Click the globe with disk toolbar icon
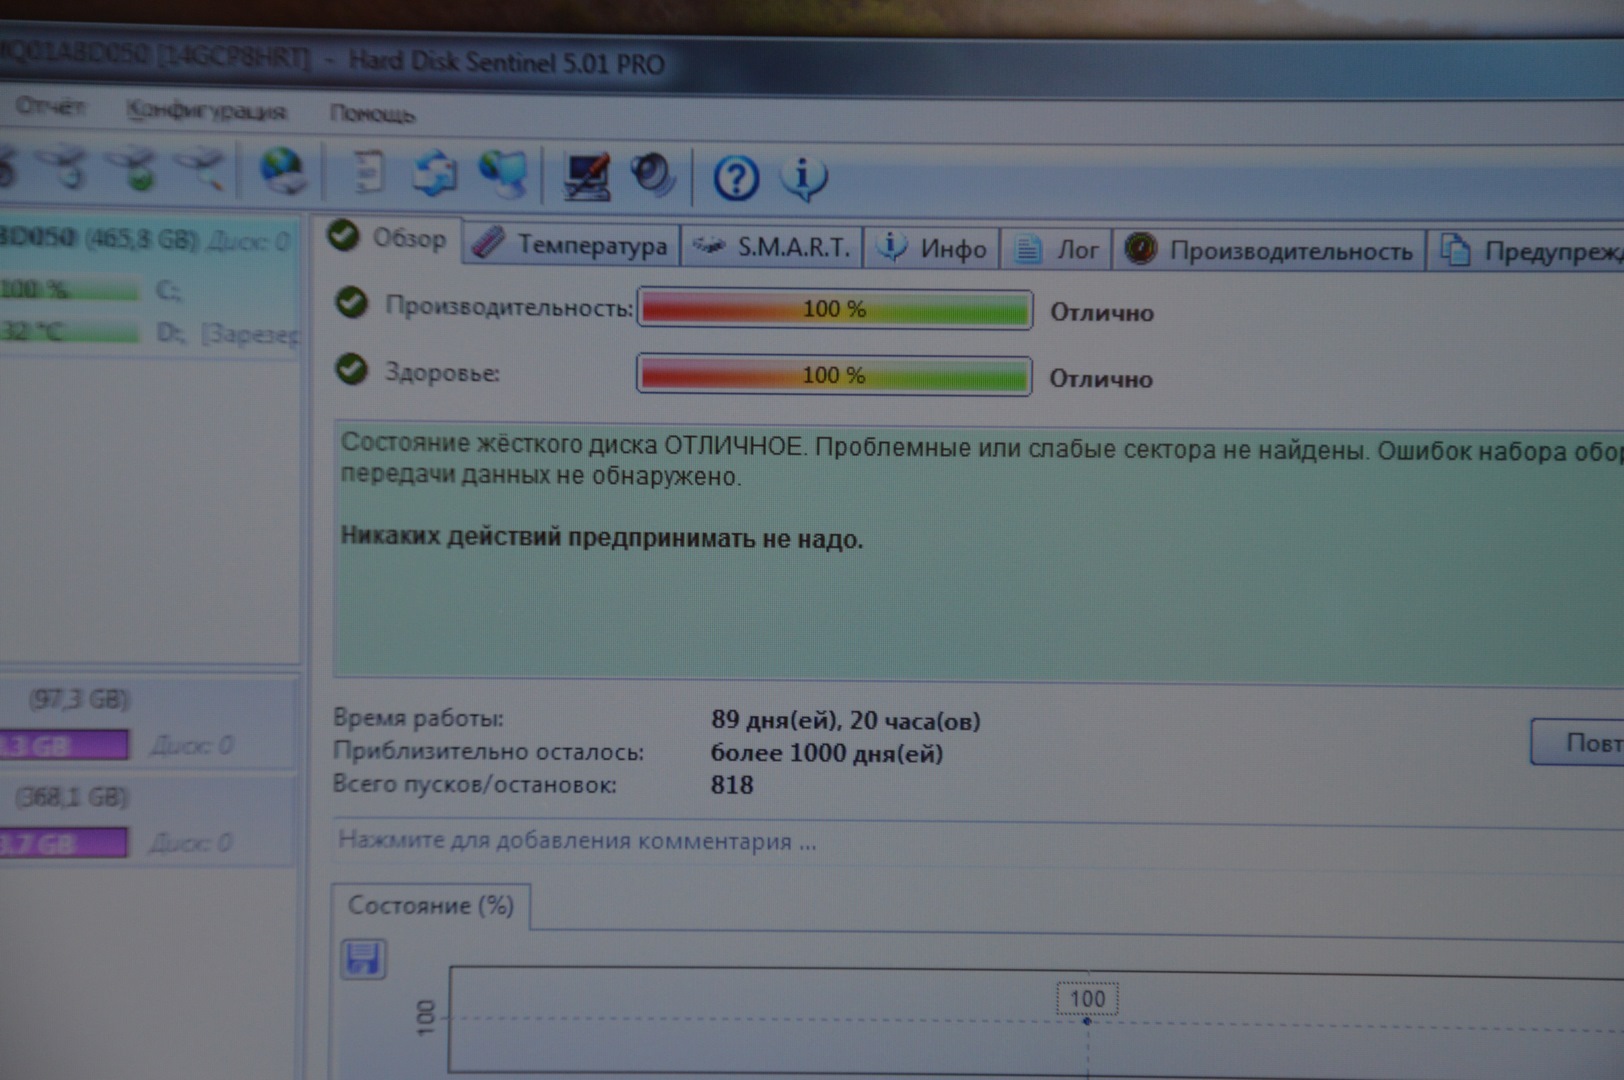 282,170
